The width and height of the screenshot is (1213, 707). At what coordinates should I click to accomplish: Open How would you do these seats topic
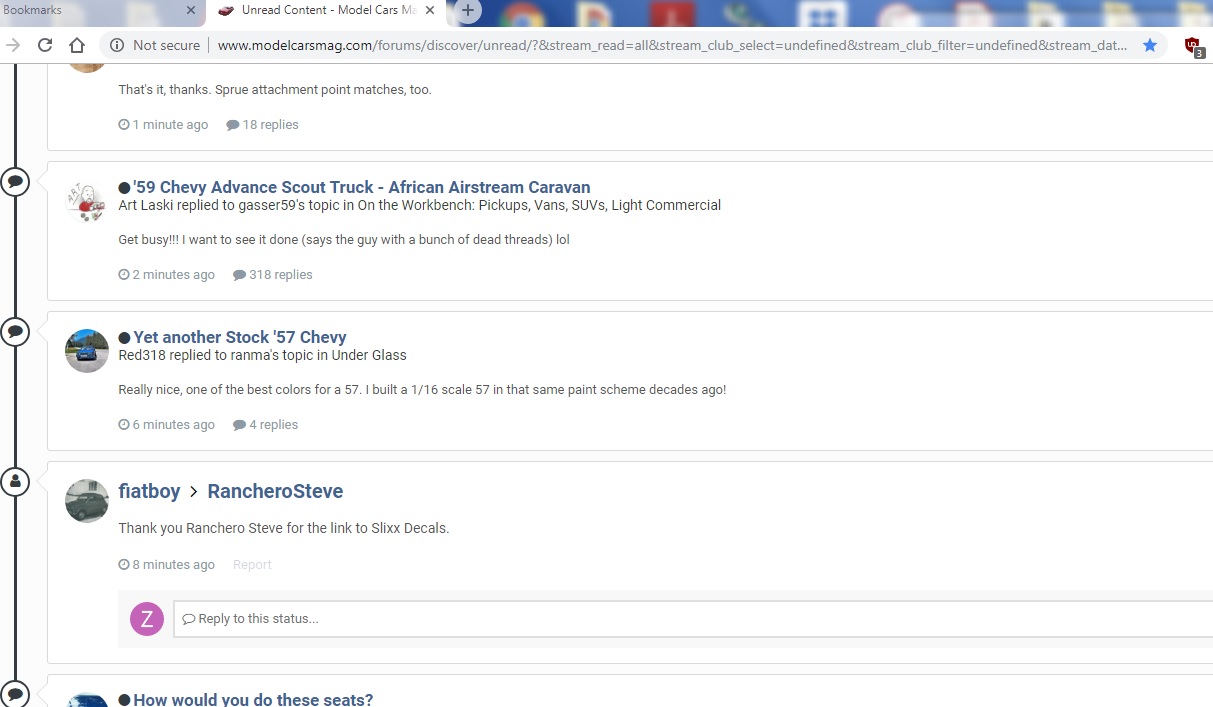pyautogui.click(x=253, y=699)
